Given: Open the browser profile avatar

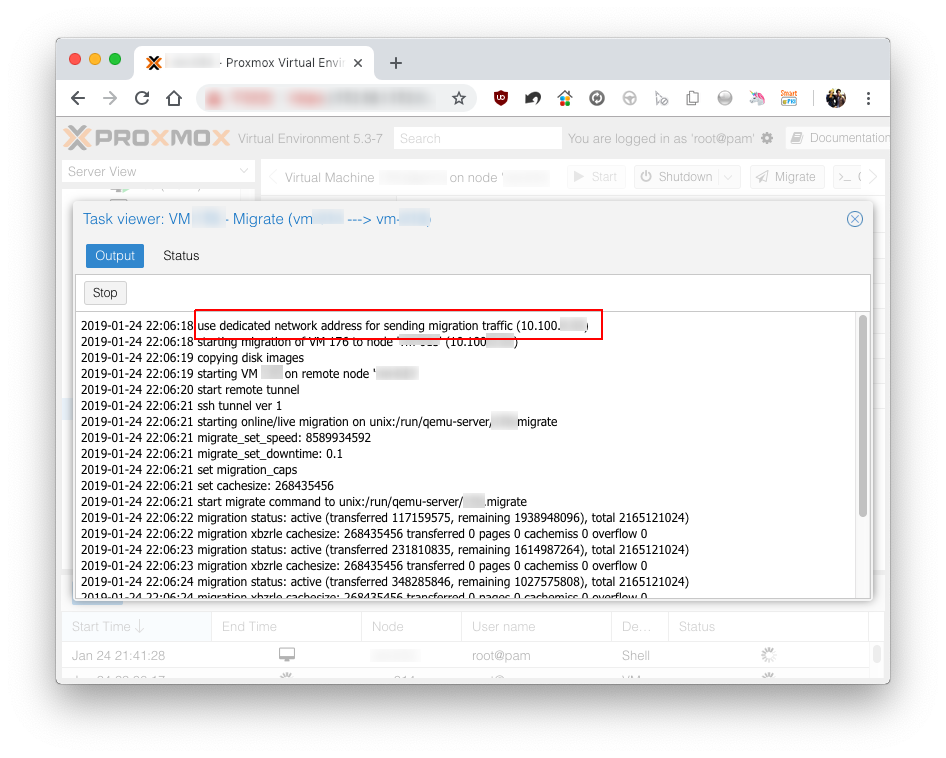Looking at the screenshot, I should point(836,98).
